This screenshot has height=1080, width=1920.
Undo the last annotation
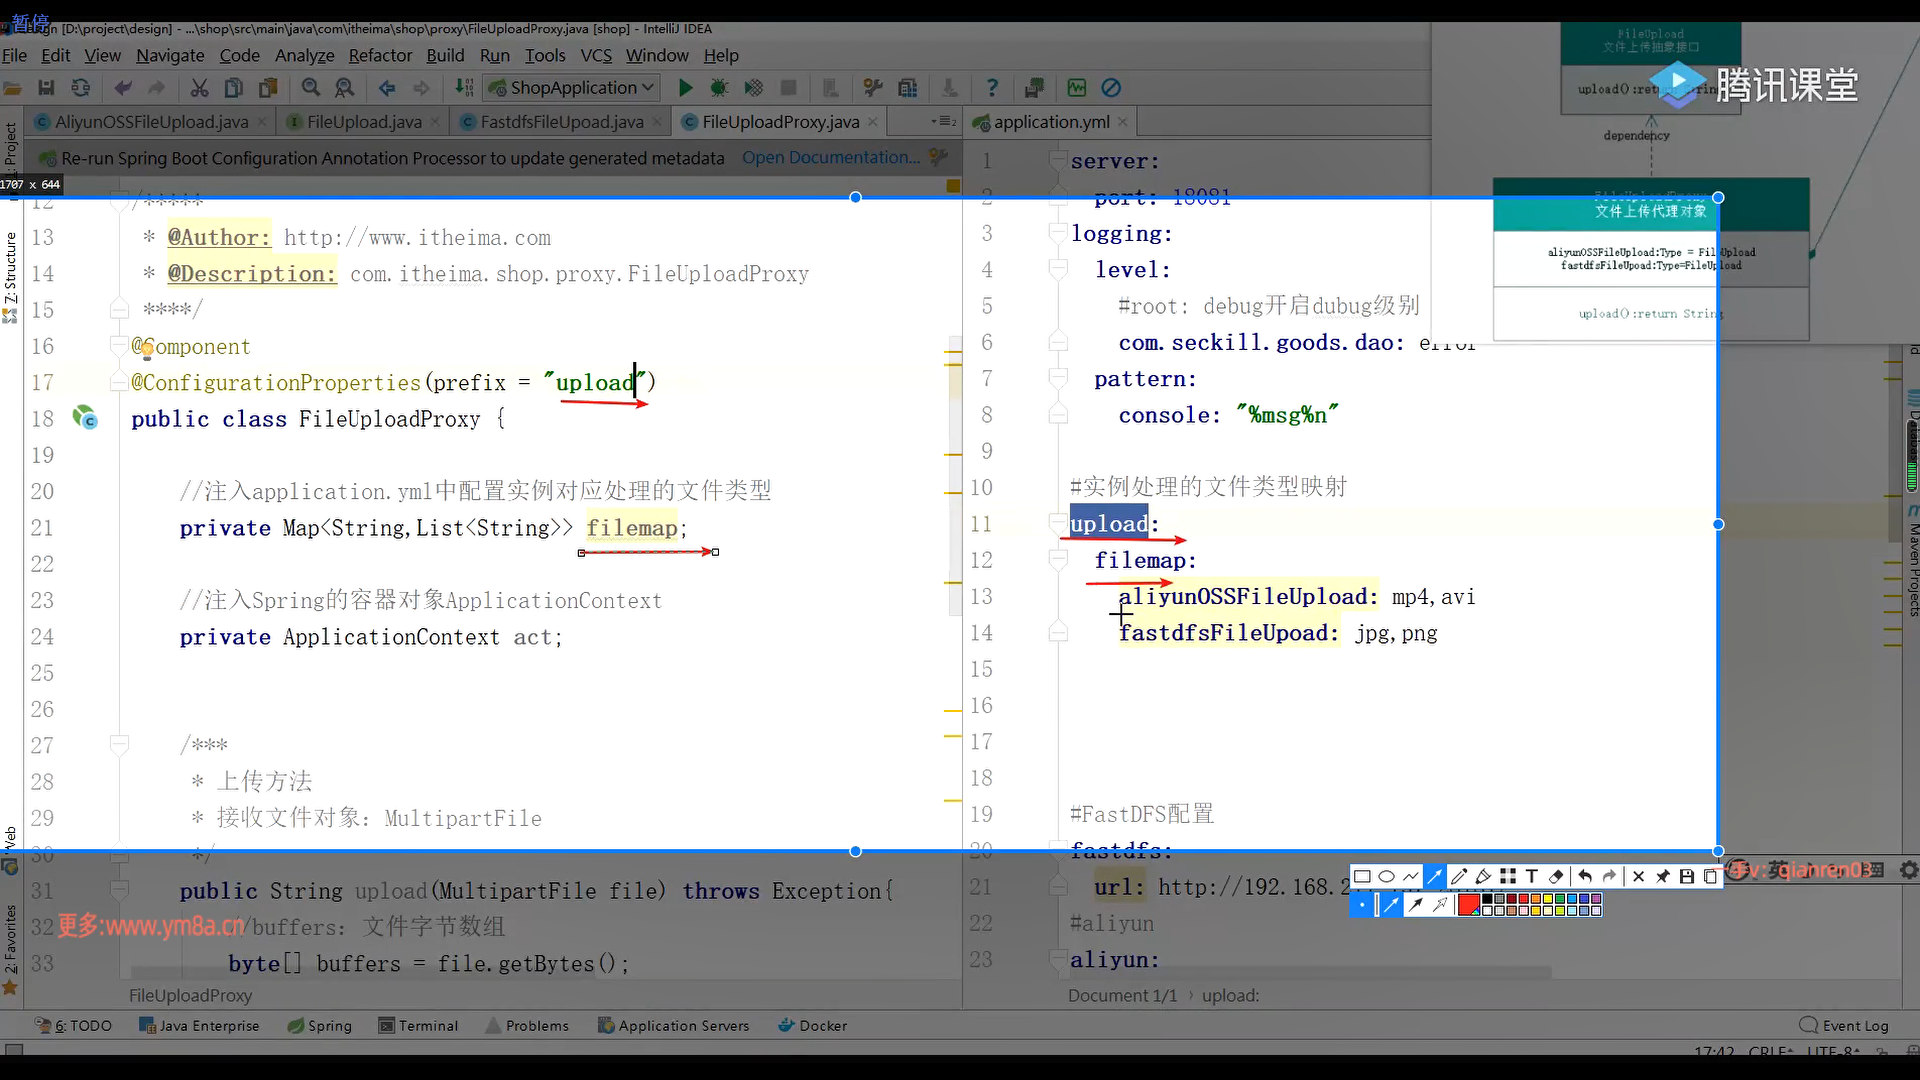1585,877
